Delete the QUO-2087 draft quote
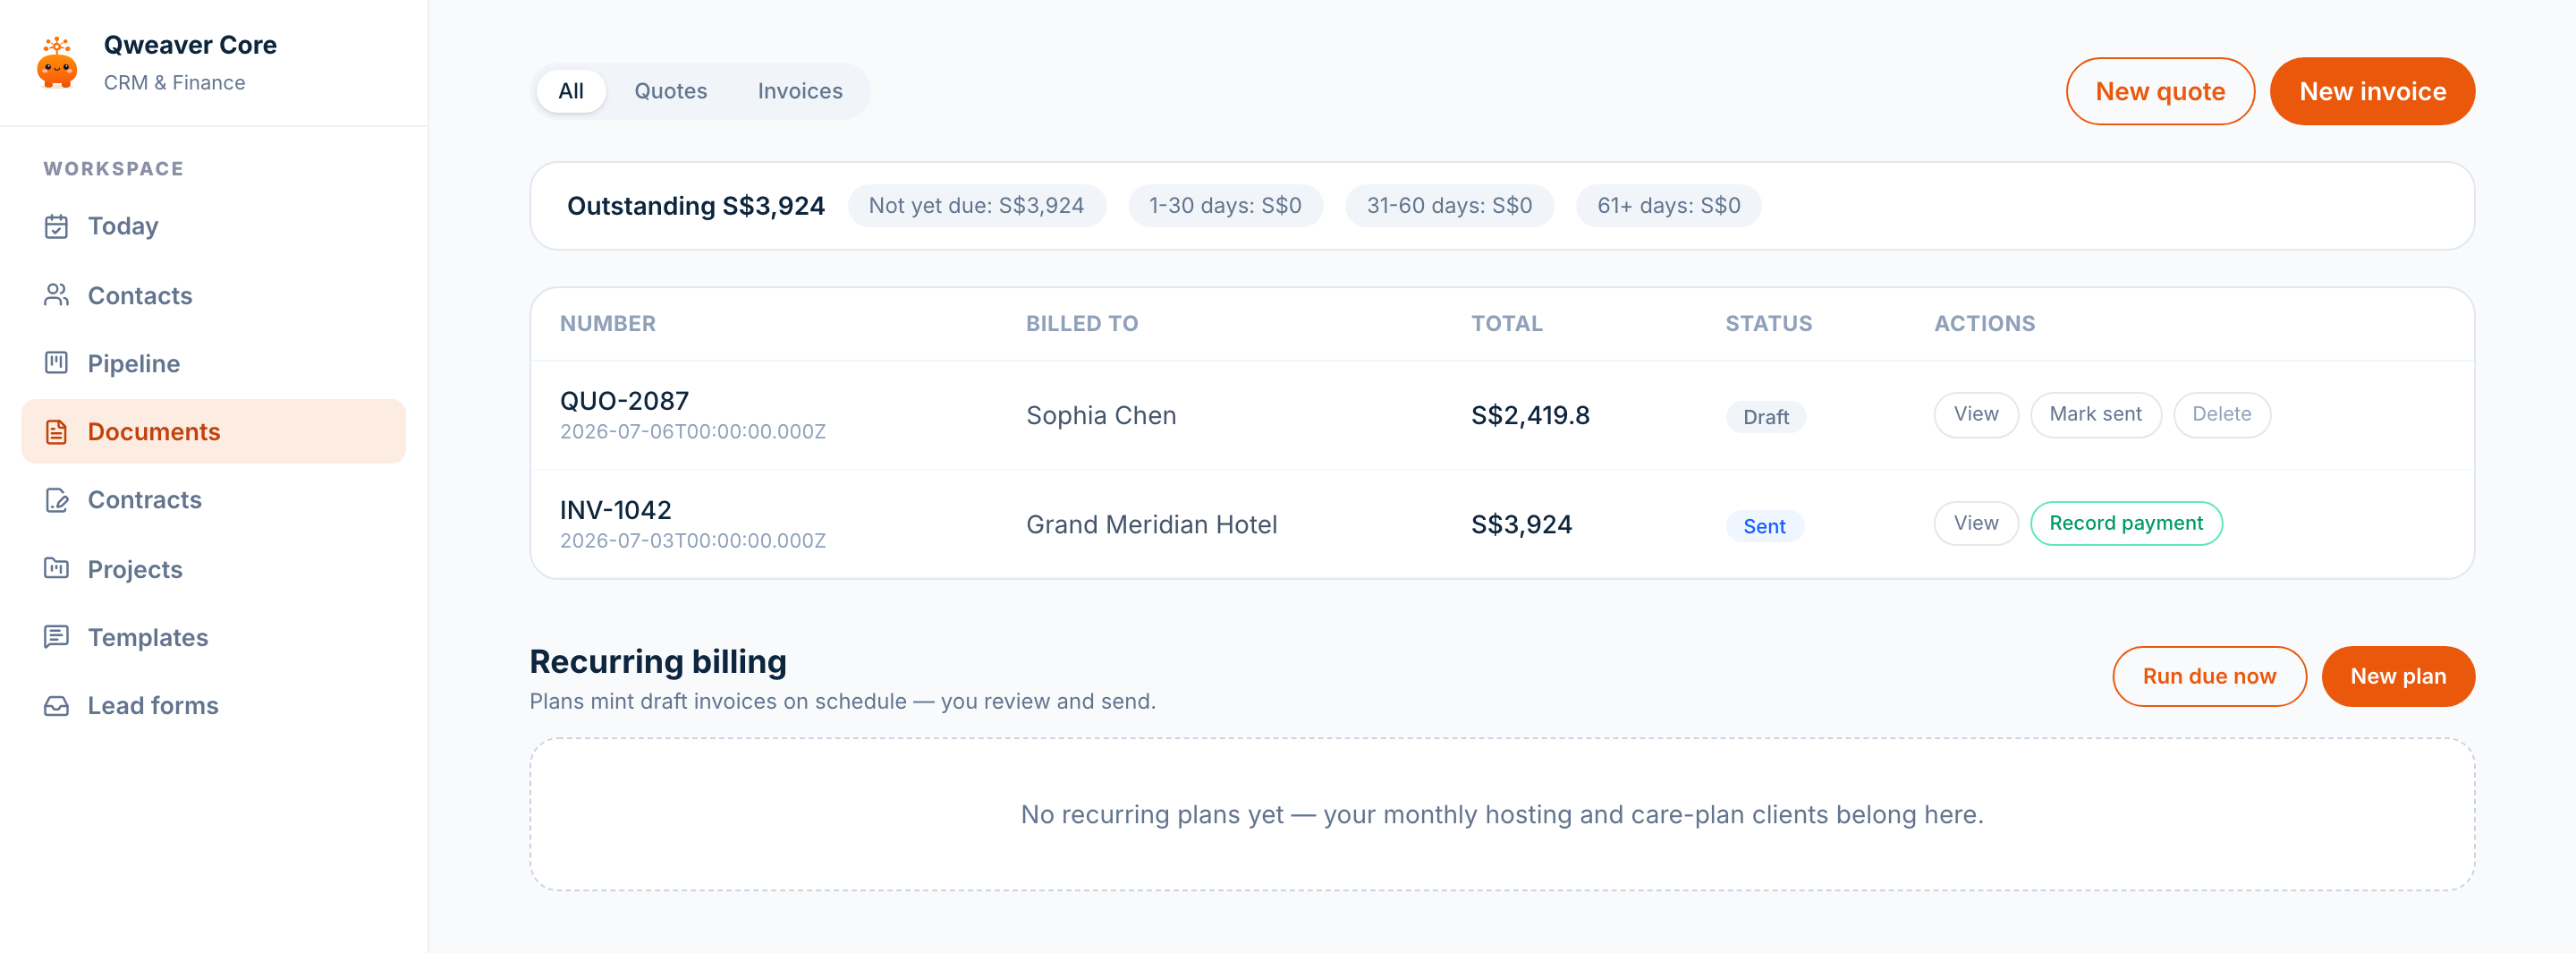Viewport: 2576px width, 953px height. 2221,414
